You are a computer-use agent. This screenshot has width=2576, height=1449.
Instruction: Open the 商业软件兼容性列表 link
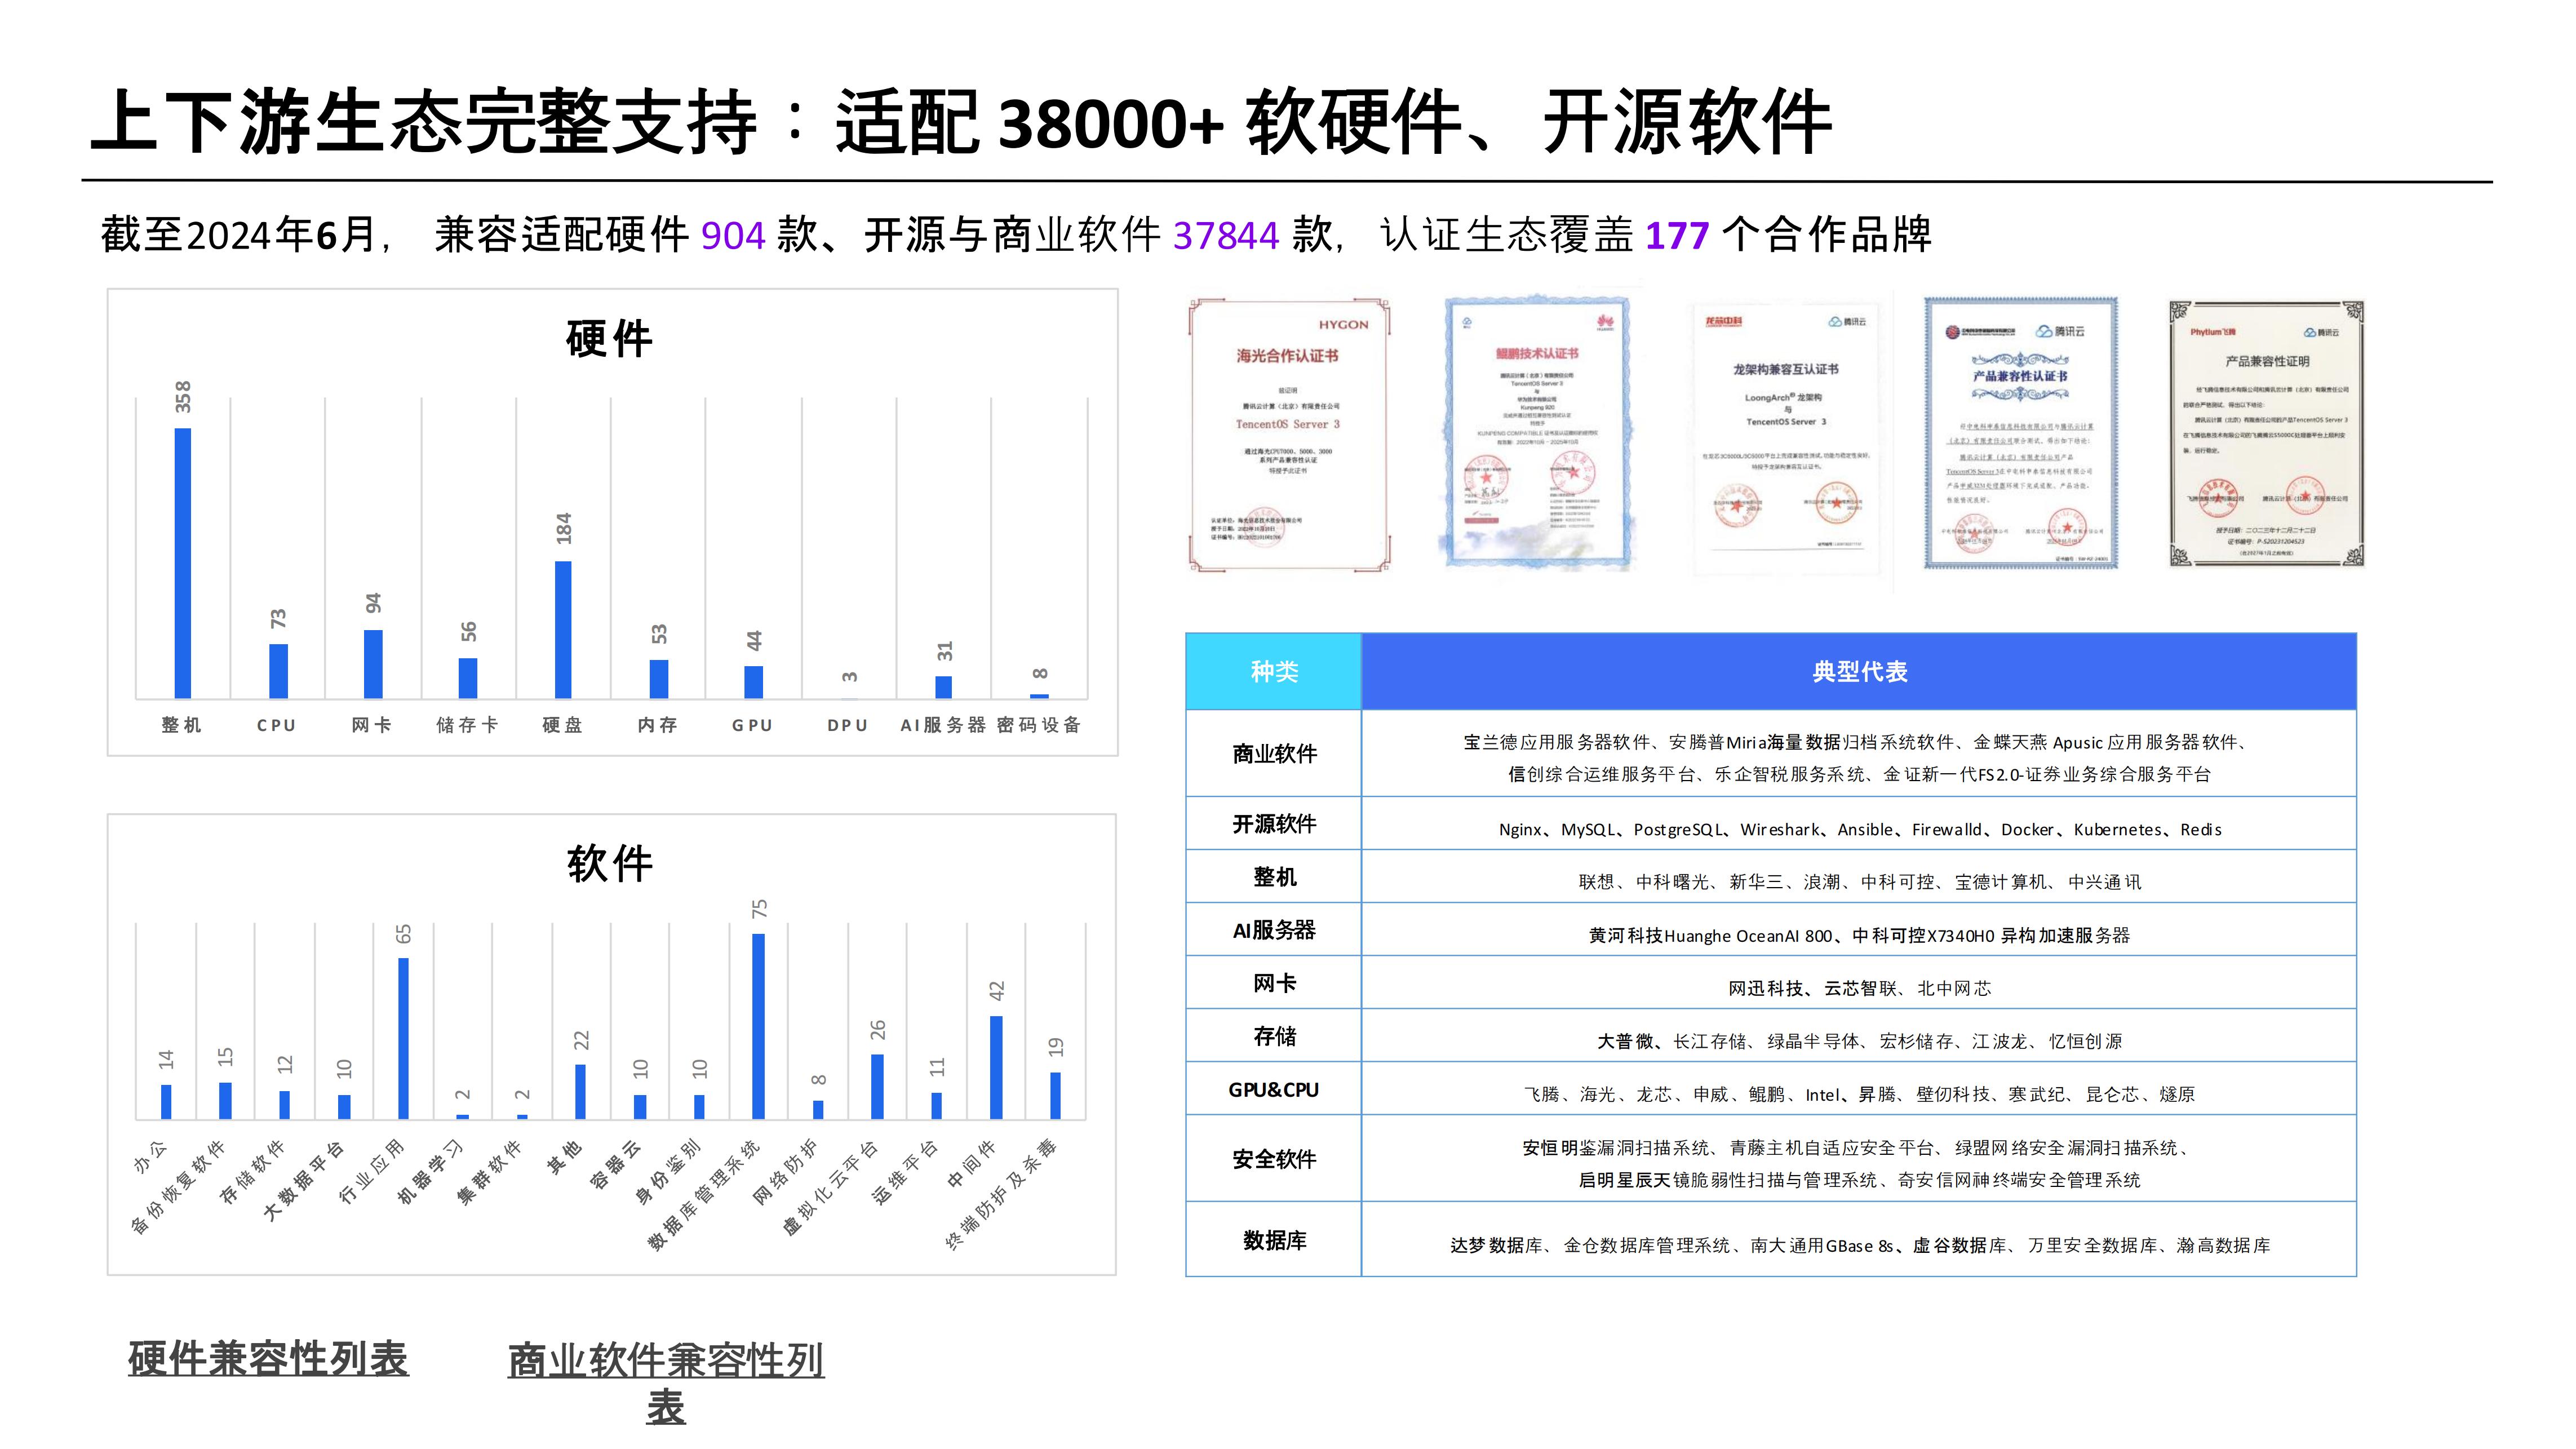coord(665,1361)
